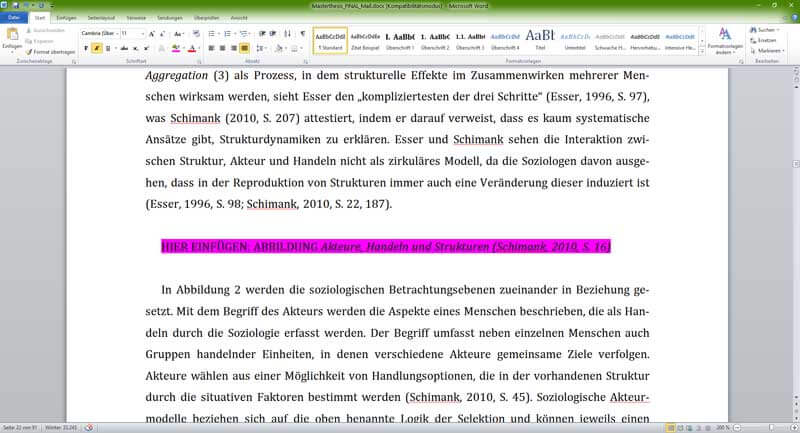Click the Format übertragen painter icon
Viewport: 800px width, 433px height.
(29, 52)
